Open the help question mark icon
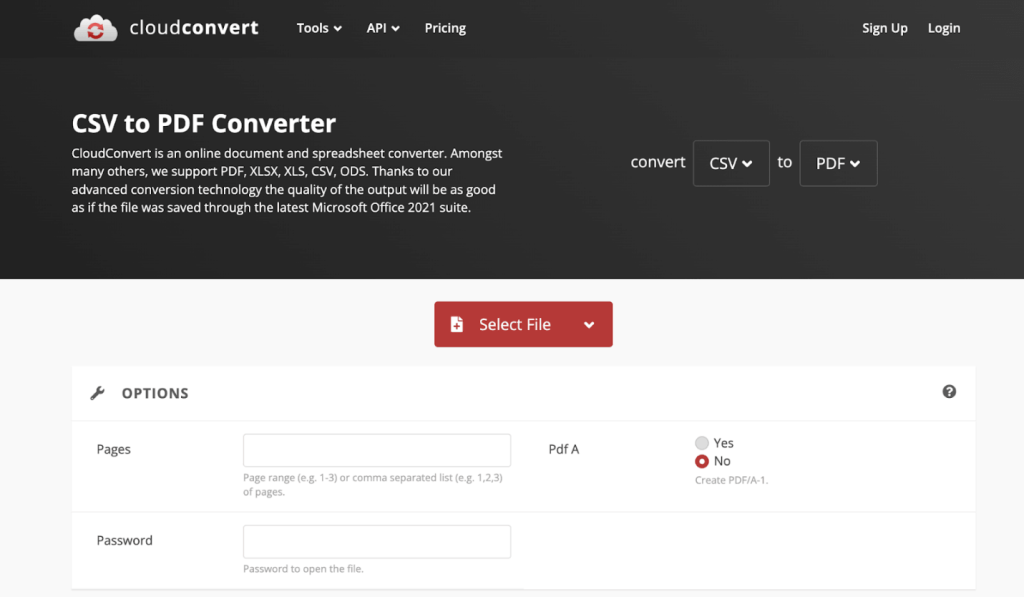The width and height of the screenshot is (1024, 597). coord(949,393)
